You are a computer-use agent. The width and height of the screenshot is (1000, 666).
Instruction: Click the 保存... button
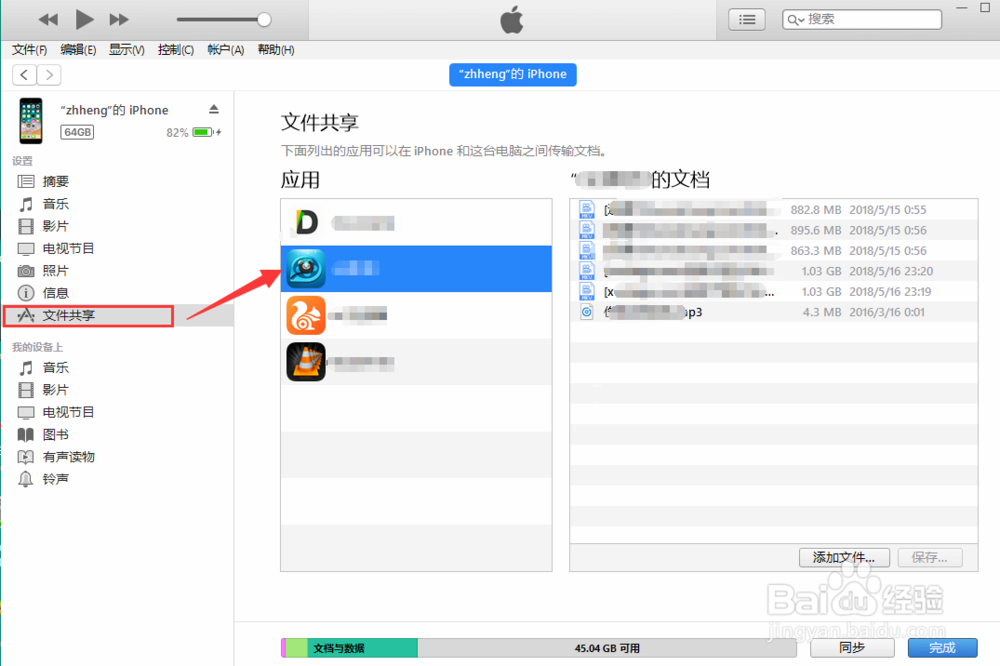[x=929, y=558]
